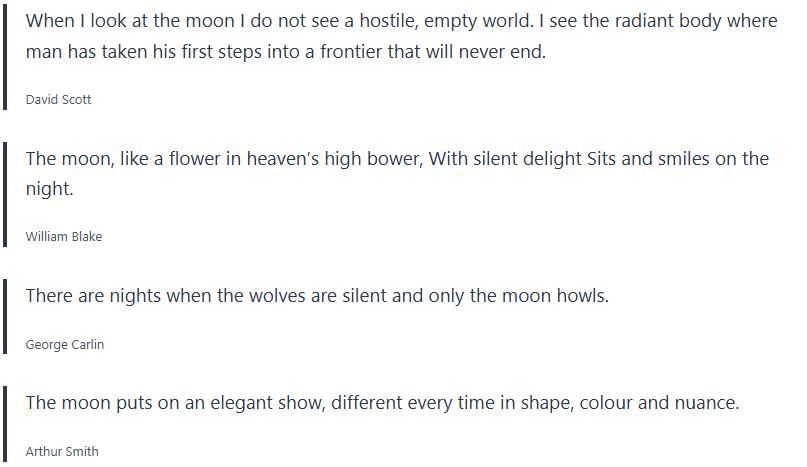807x467 pixels.
Task: Click the George Carlin author name
Action: 64,345
